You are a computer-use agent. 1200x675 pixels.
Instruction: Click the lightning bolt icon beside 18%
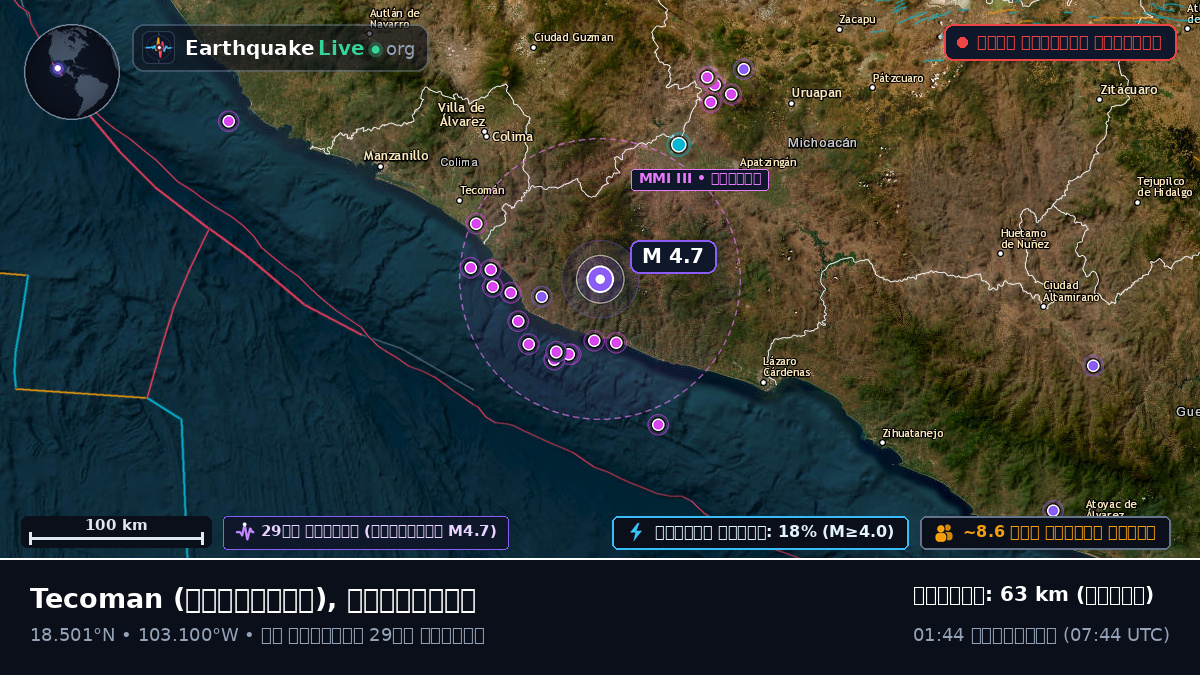tap(635, 532)
